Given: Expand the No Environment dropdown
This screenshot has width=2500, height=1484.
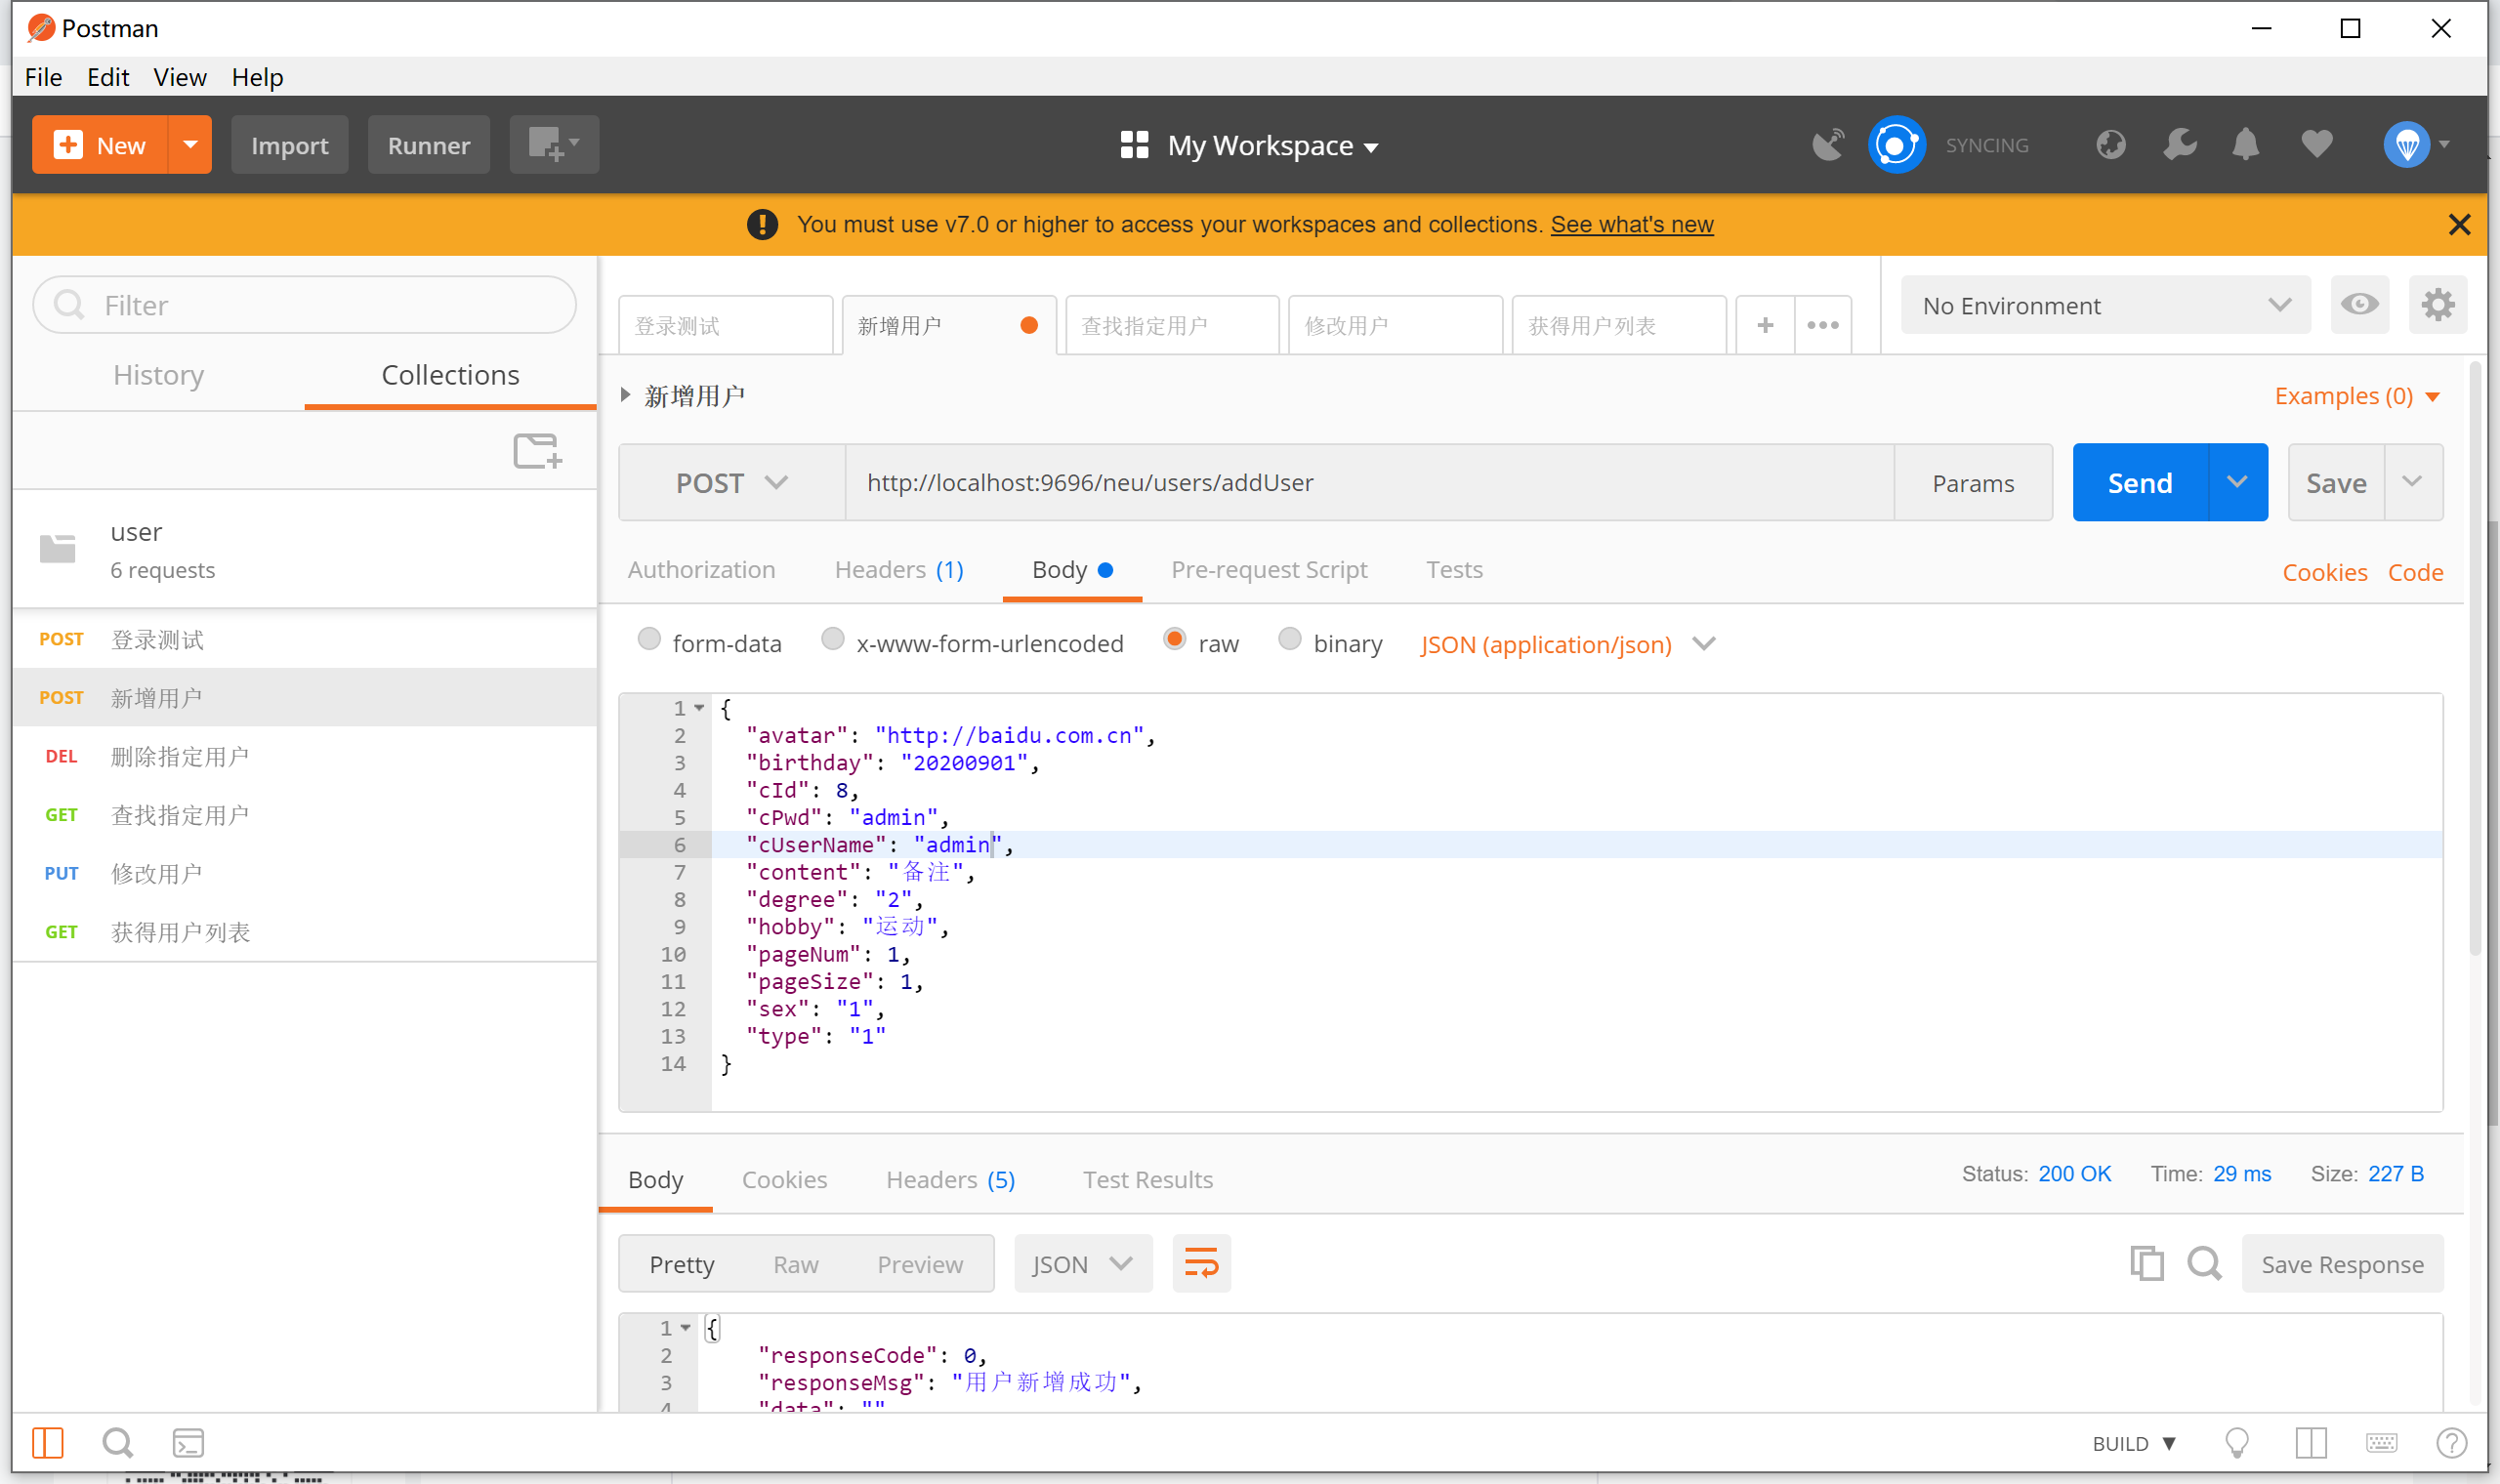Looking at the screenshot, I should pyautogui.click(x=2105, y=305).
